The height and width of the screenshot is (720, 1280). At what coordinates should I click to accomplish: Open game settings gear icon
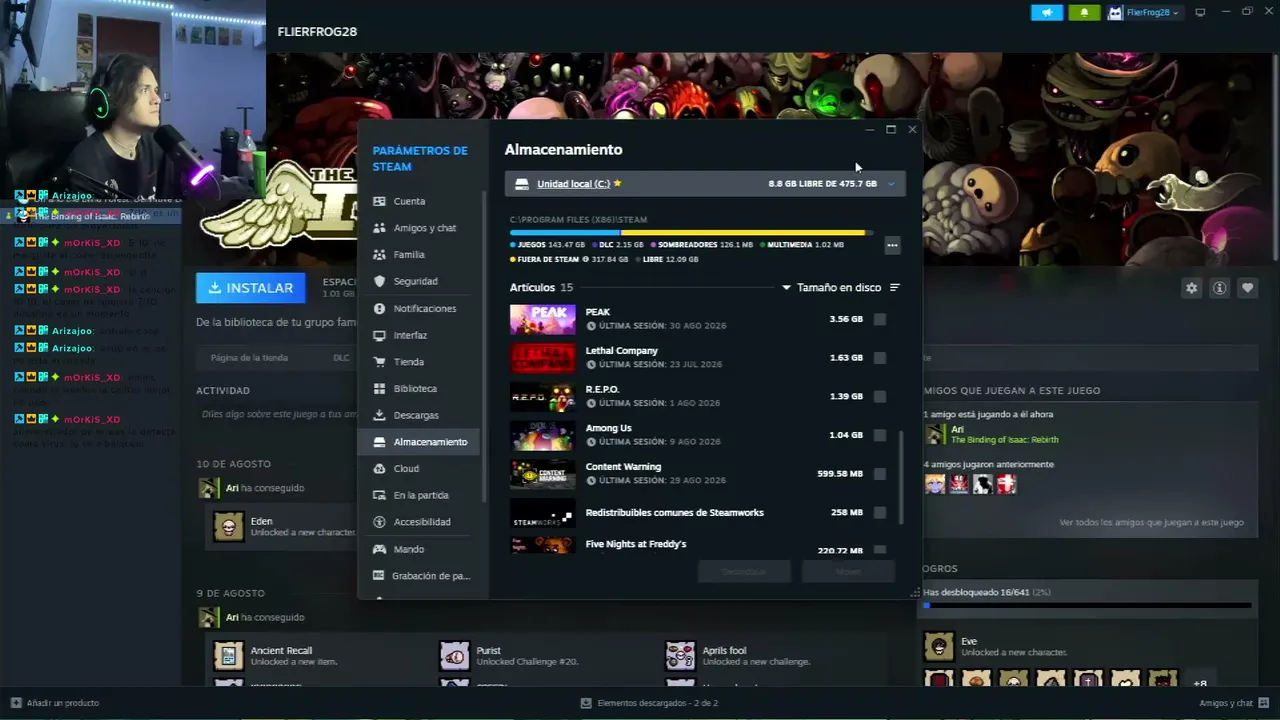pos(1191,288)
